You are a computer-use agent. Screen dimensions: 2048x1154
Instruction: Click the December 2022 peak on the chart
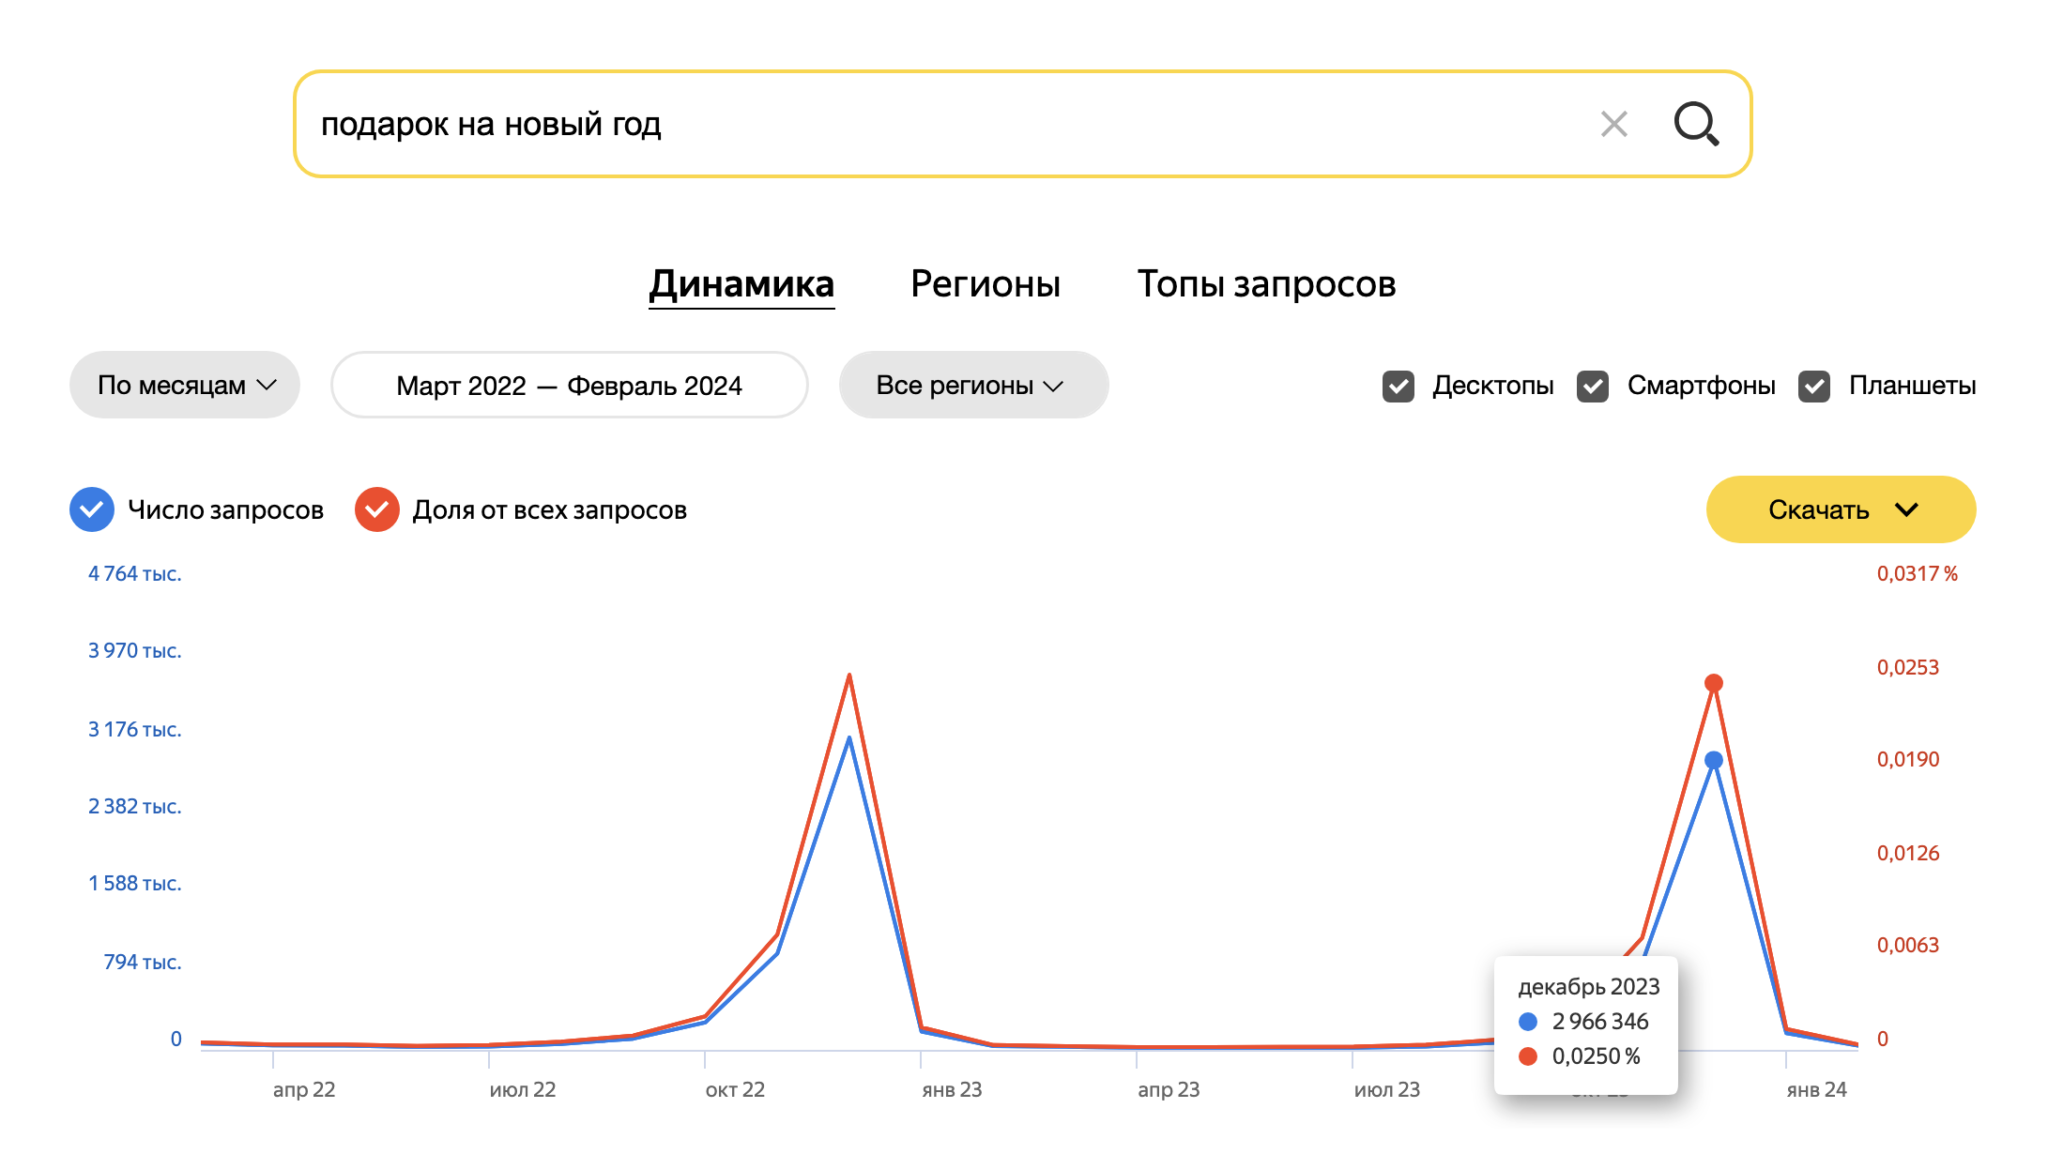pos(849,678)
